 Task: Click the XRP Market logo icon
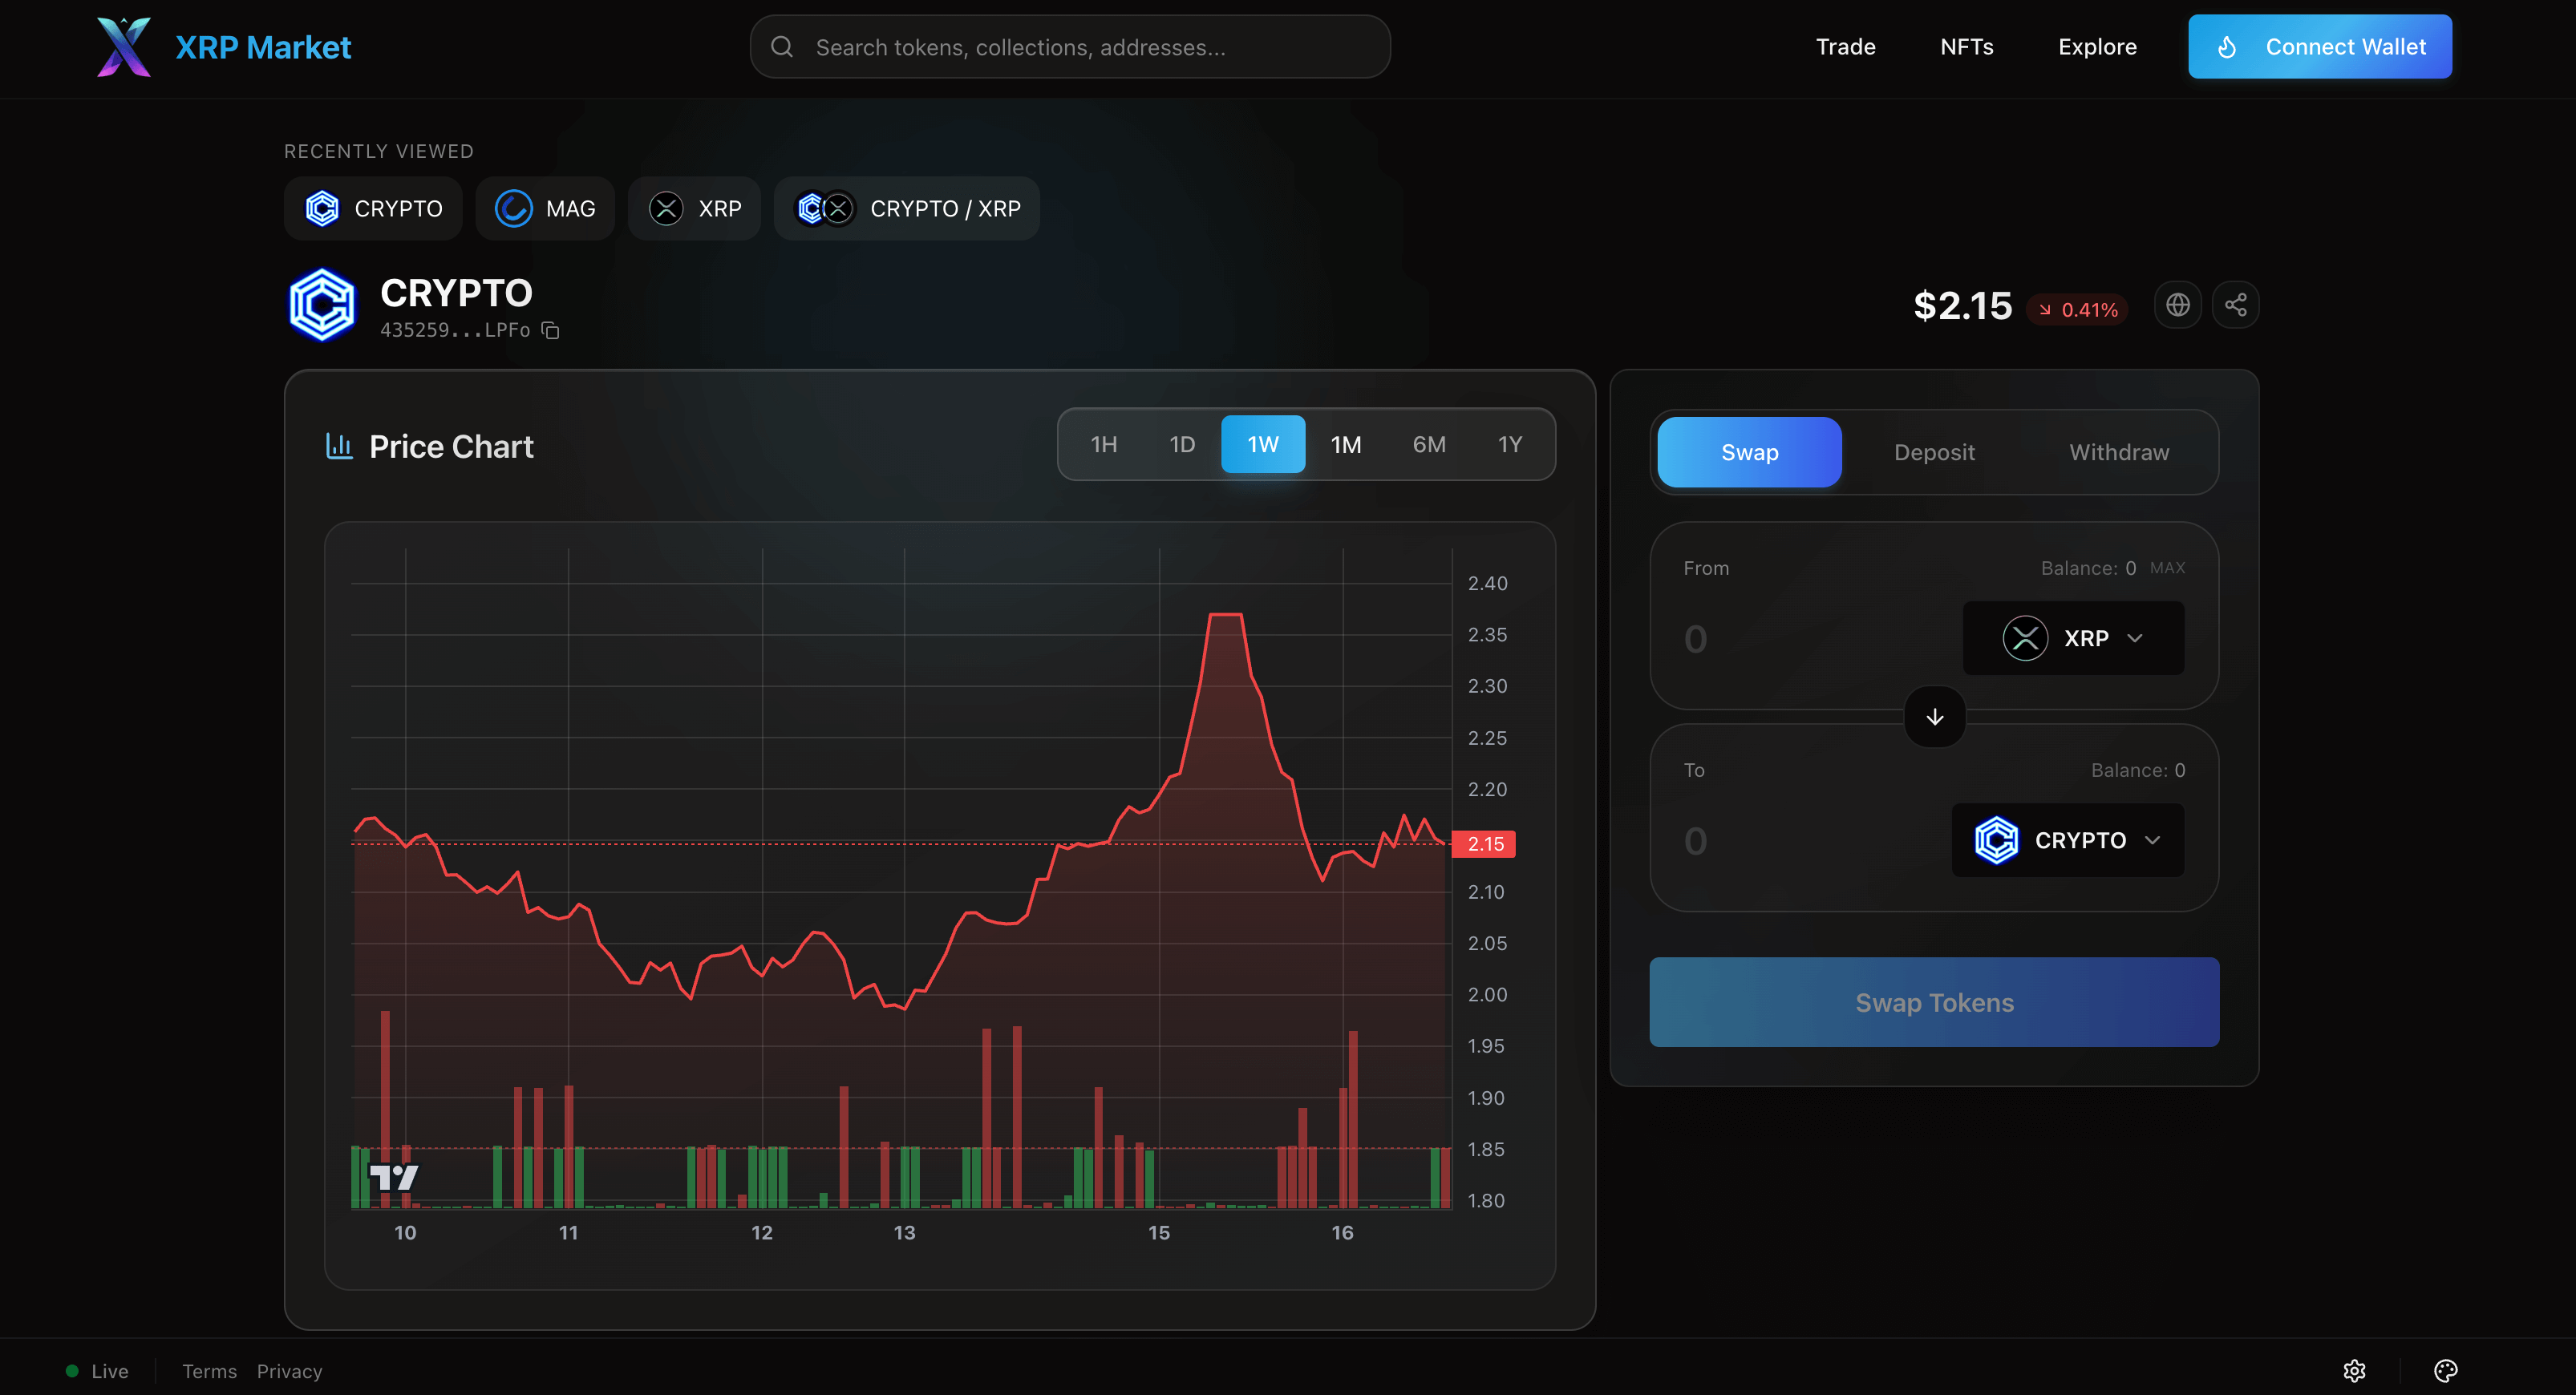(124, 47)
